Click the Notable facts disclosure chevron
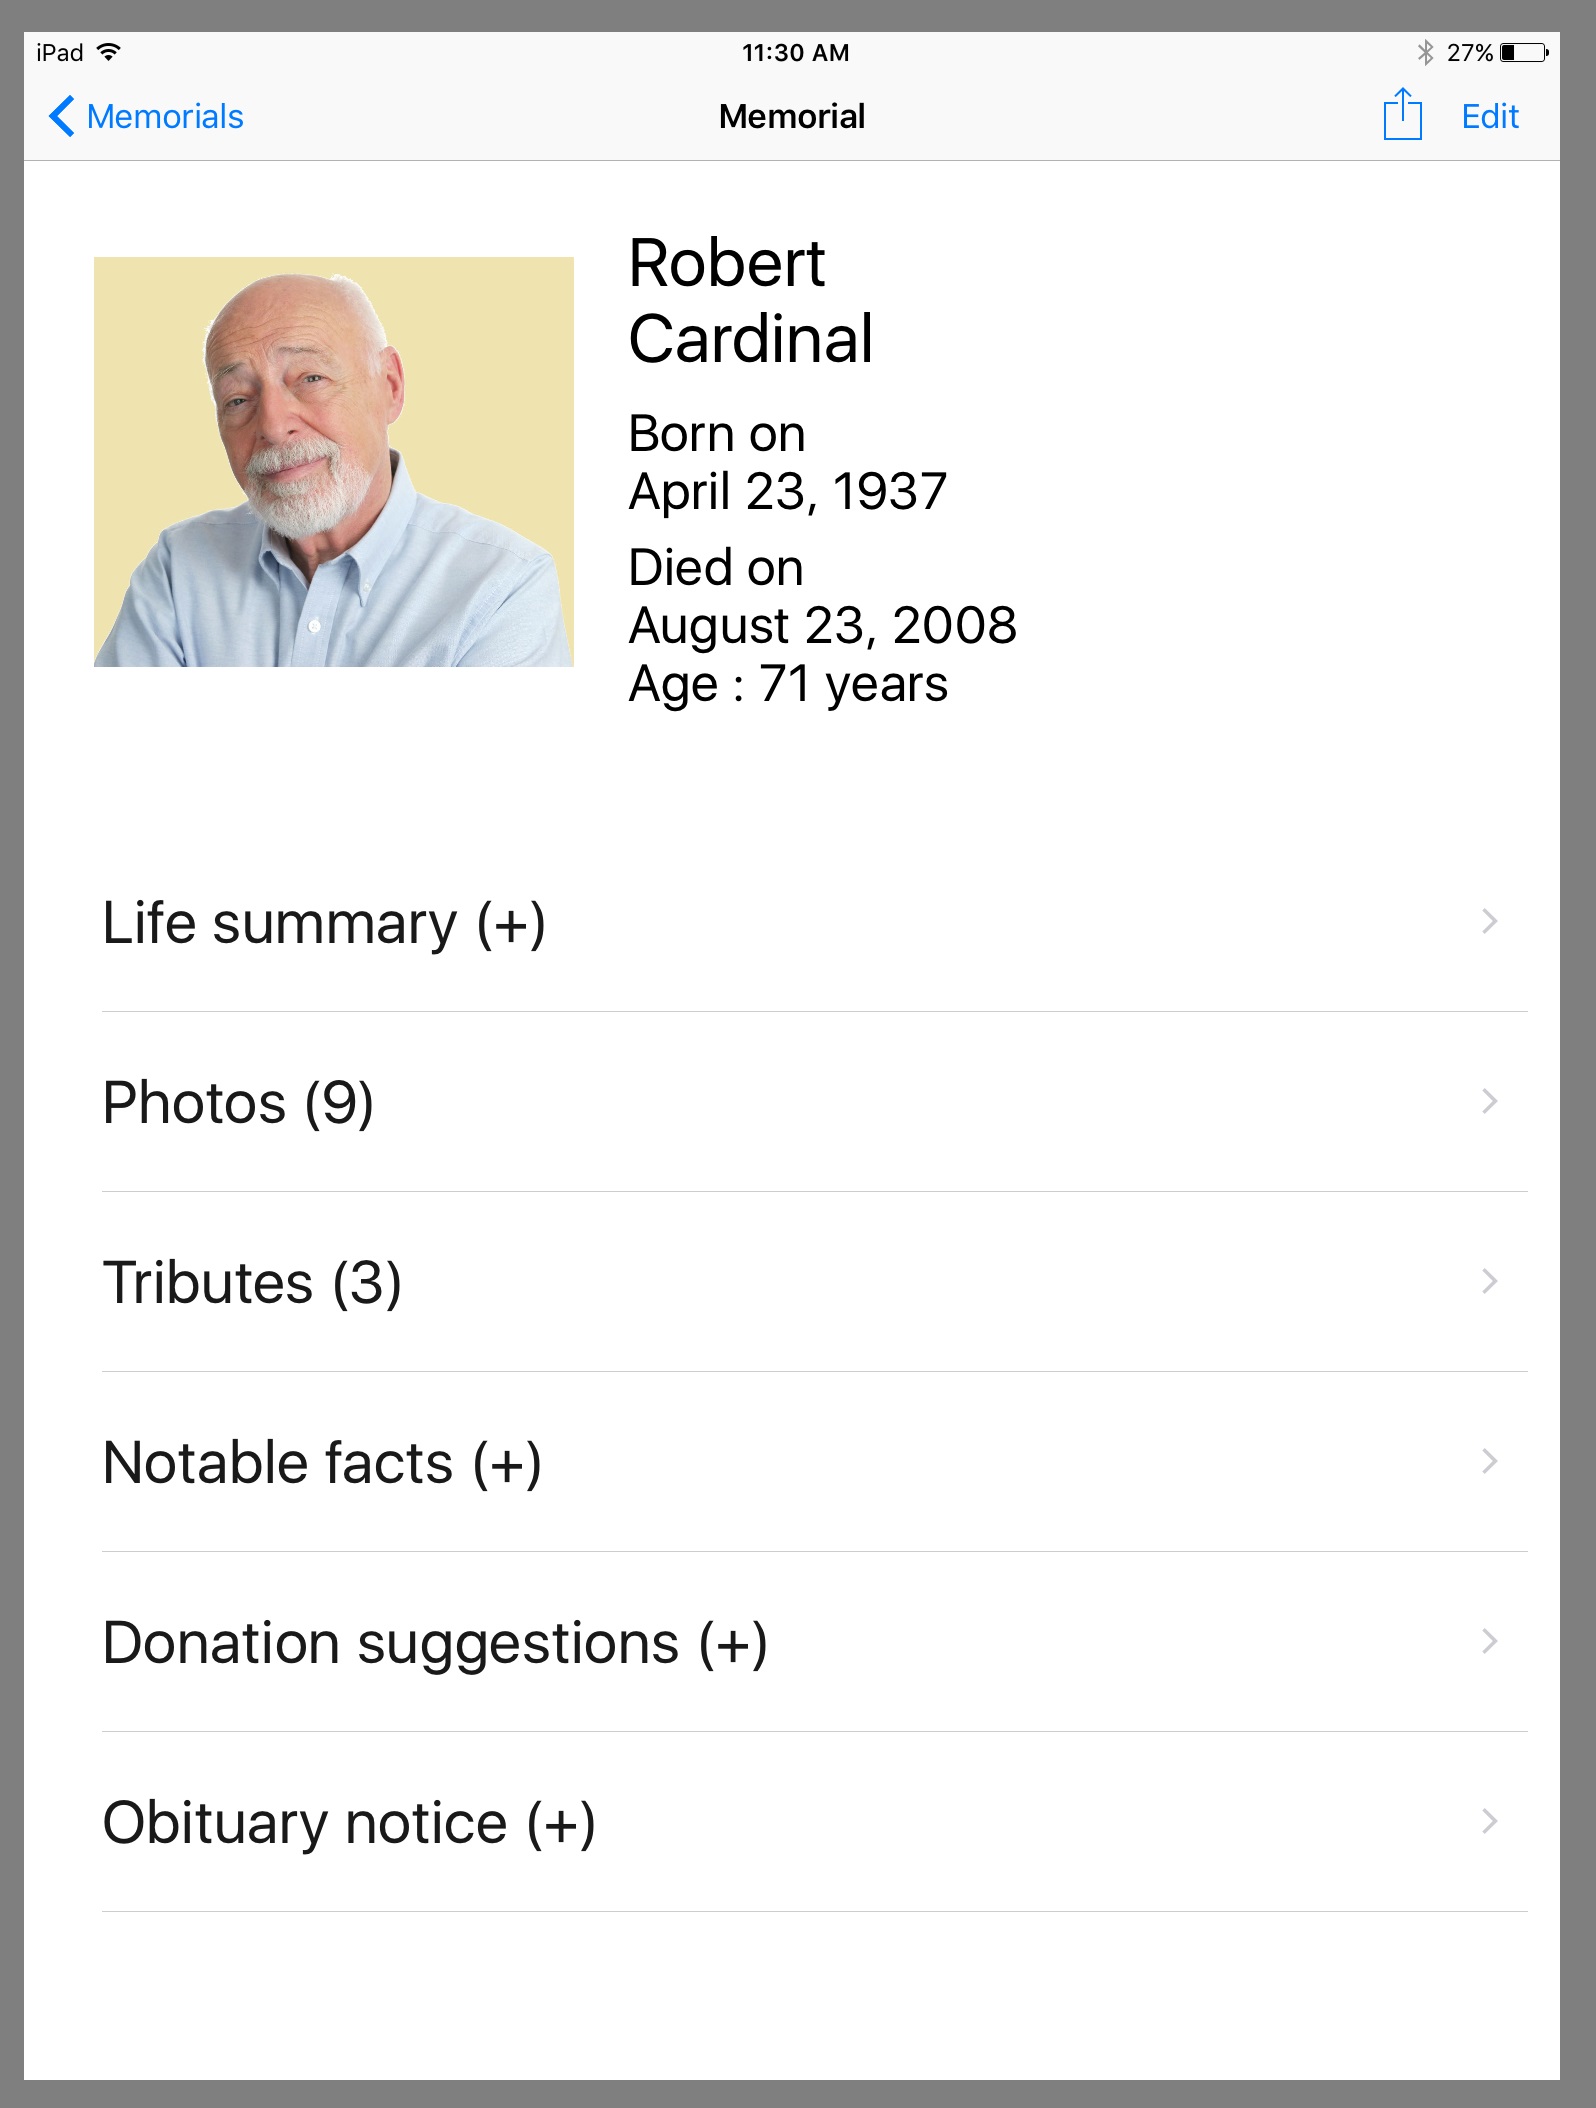 coord(1489,1461)
